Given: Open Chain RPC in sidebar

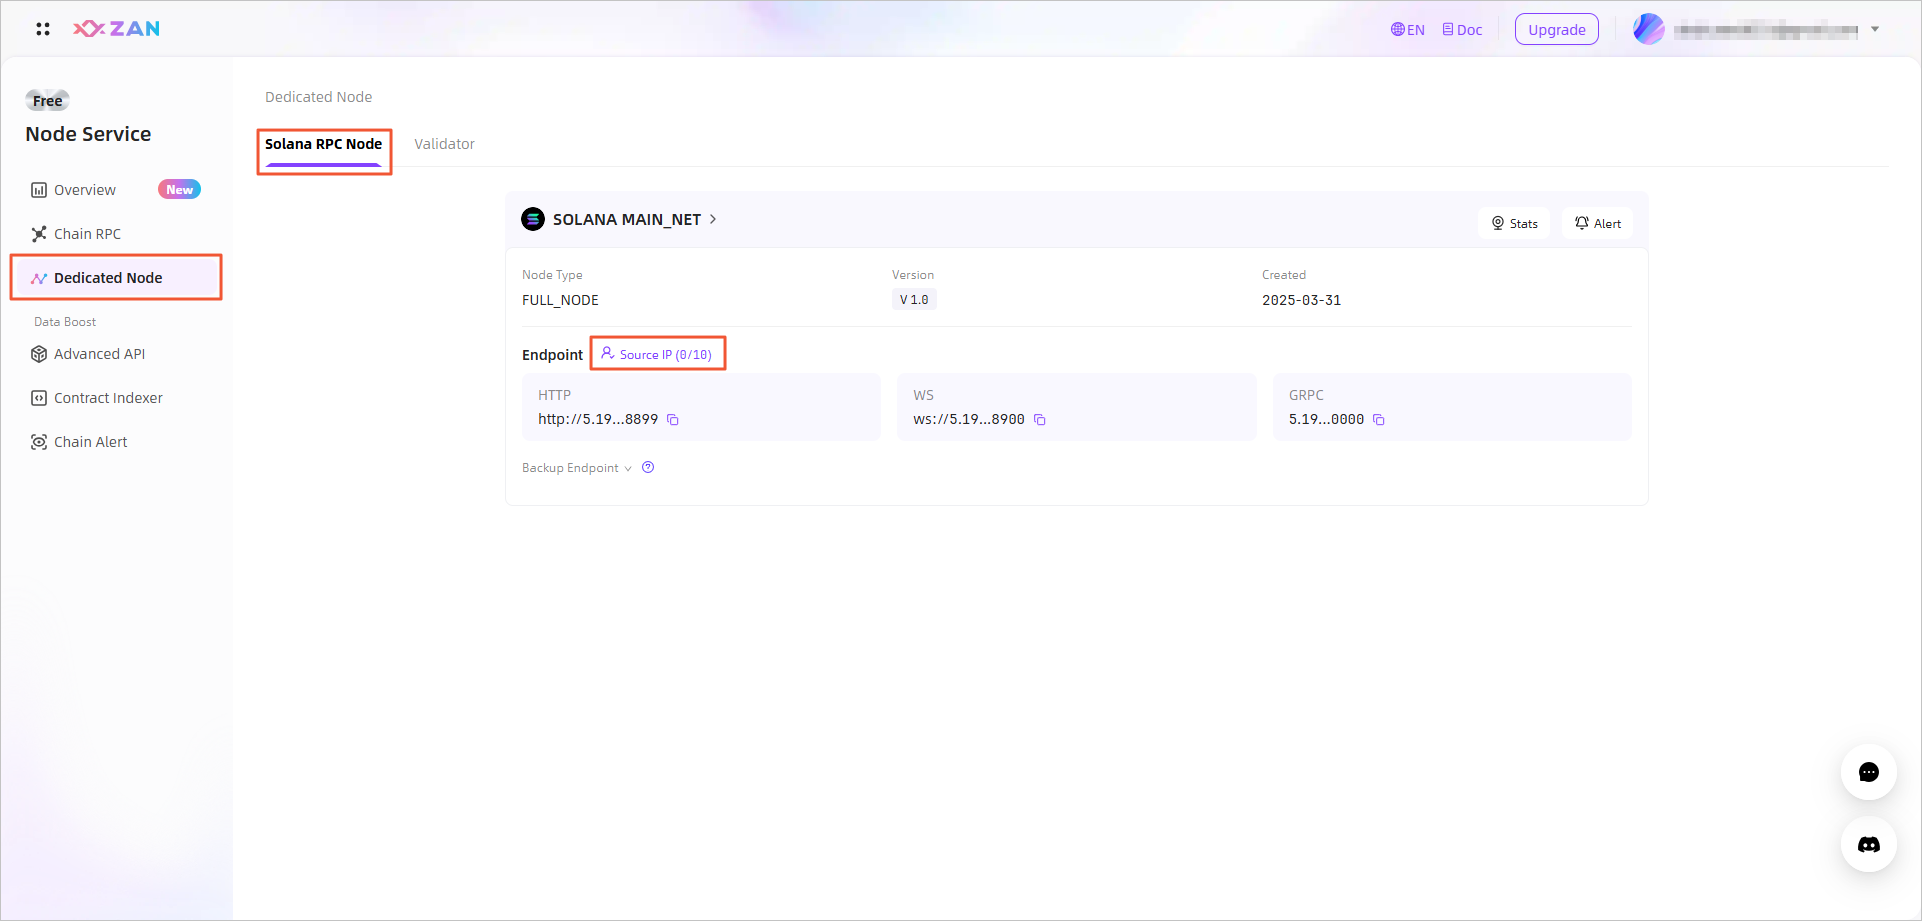Looking at the screenshot, I should click(x=87, y=234).
